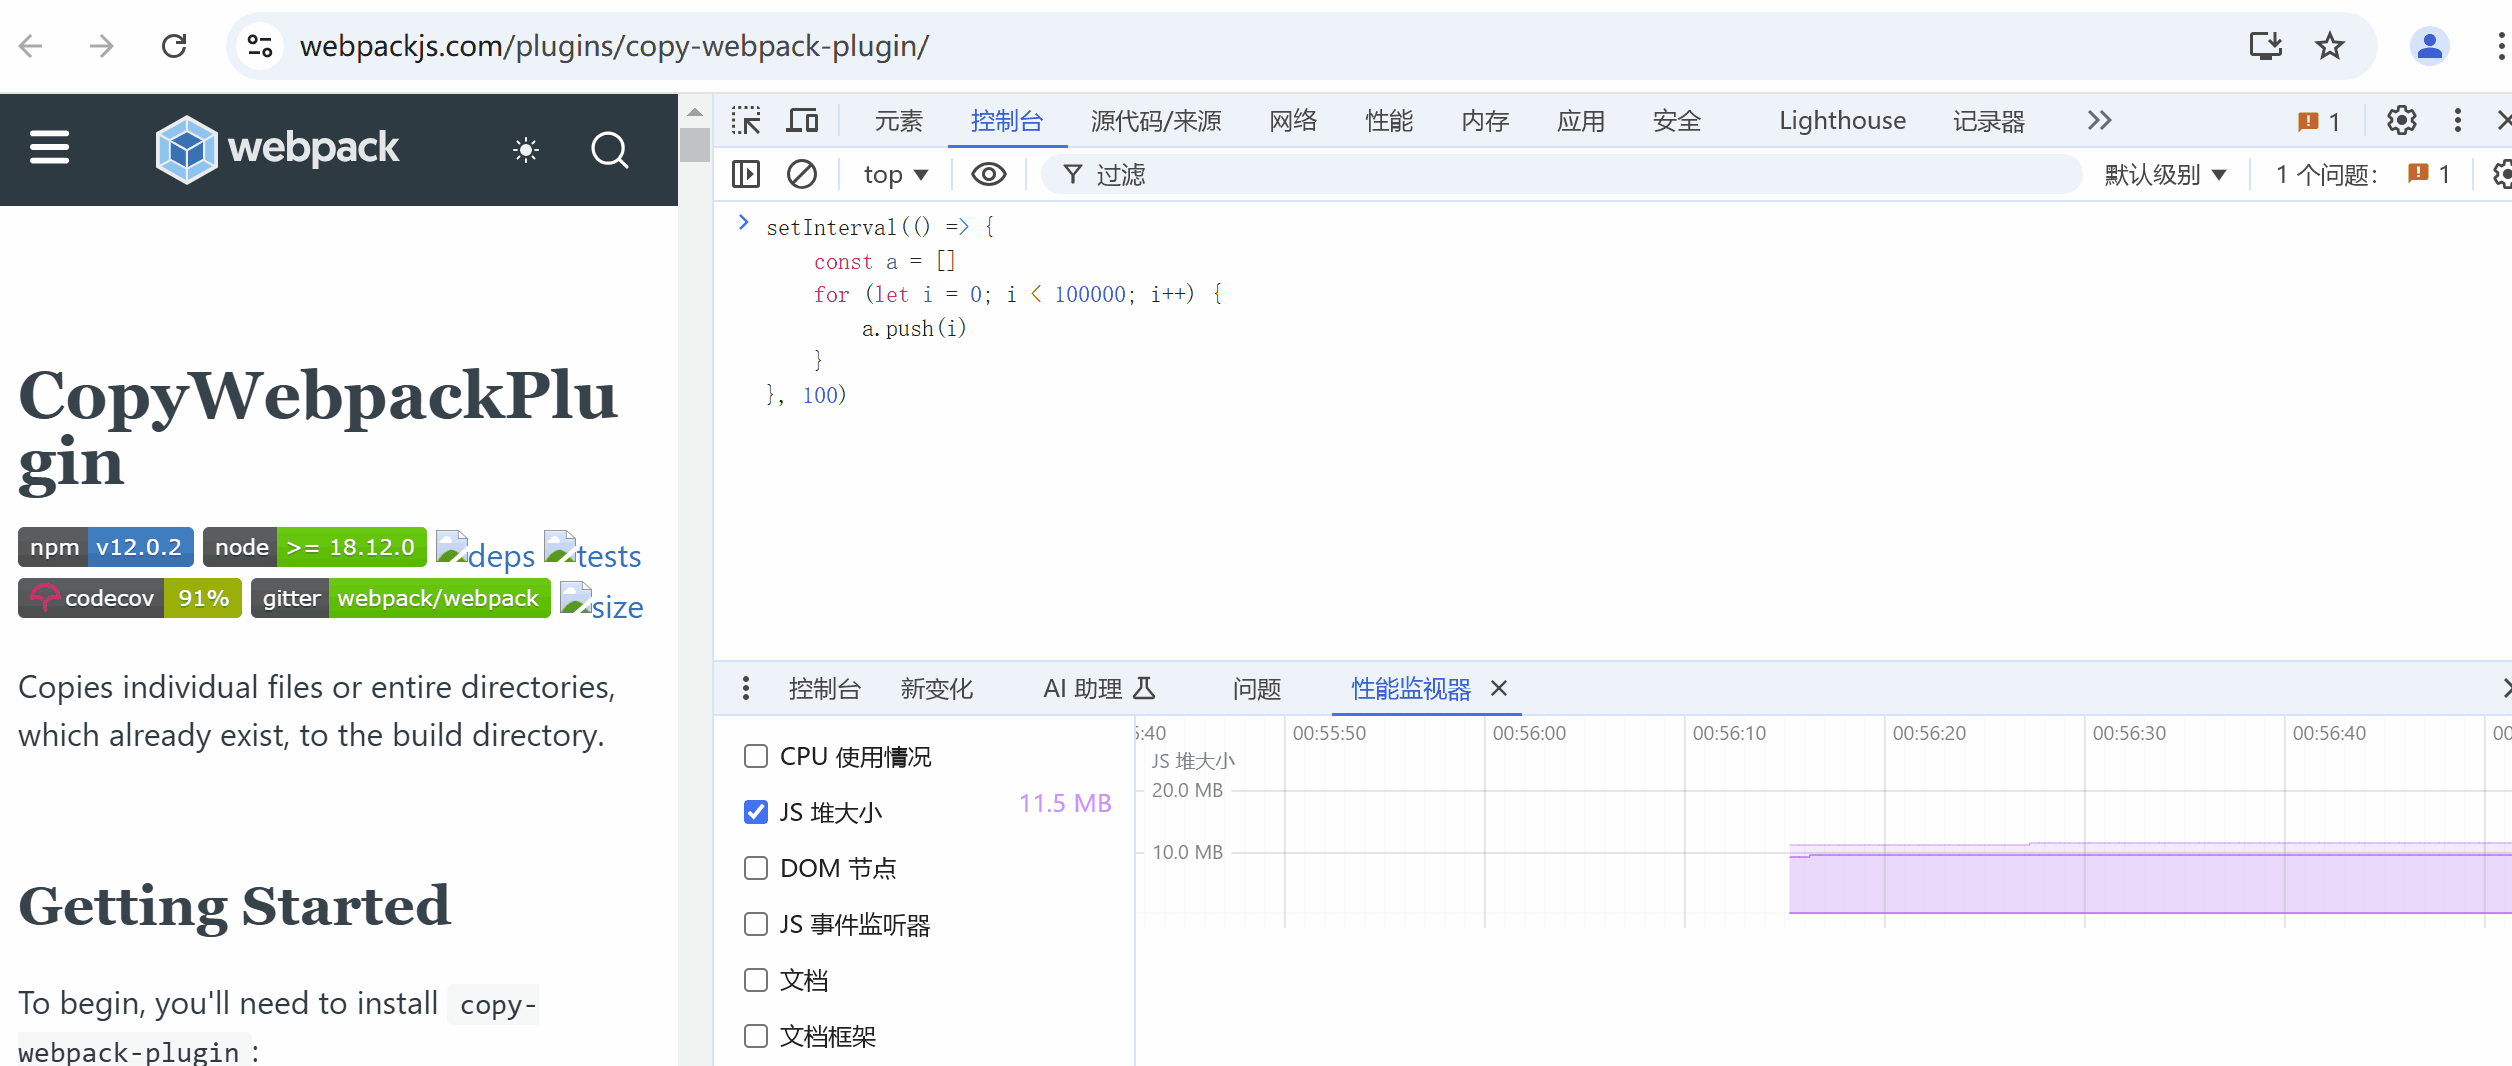Switch drawer to 新变化 tab
This screenshot has height=1066, width=2512.
936,688
